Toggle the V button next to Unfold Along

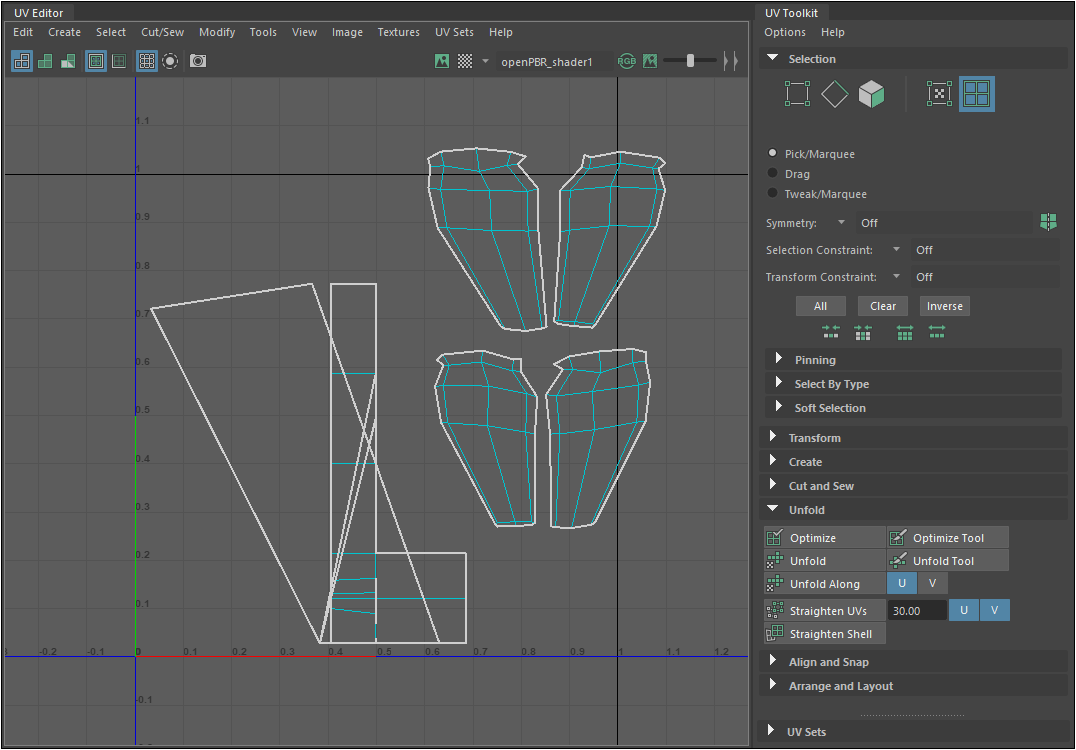tap(933, 584)
